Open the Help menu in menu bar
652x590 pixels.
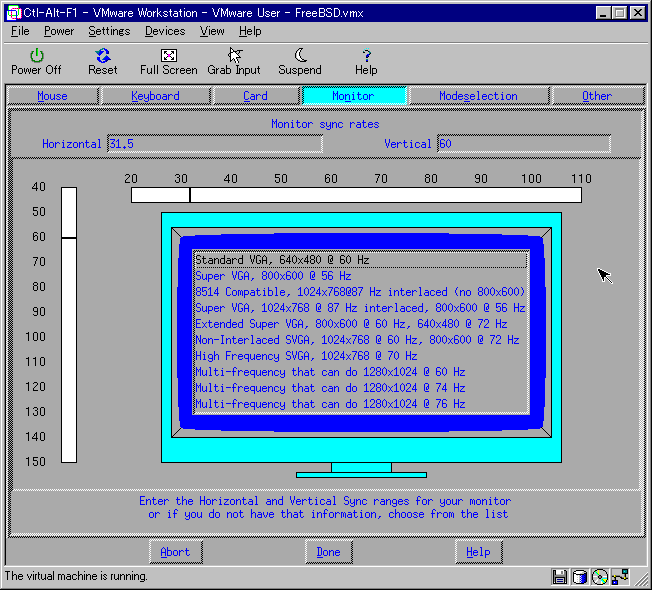point(250,31)
